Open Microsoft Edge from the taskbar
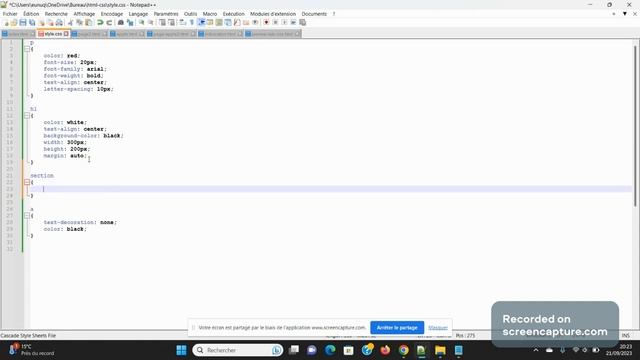The height and width of the screenshot is (360, 640). point(330,350)
